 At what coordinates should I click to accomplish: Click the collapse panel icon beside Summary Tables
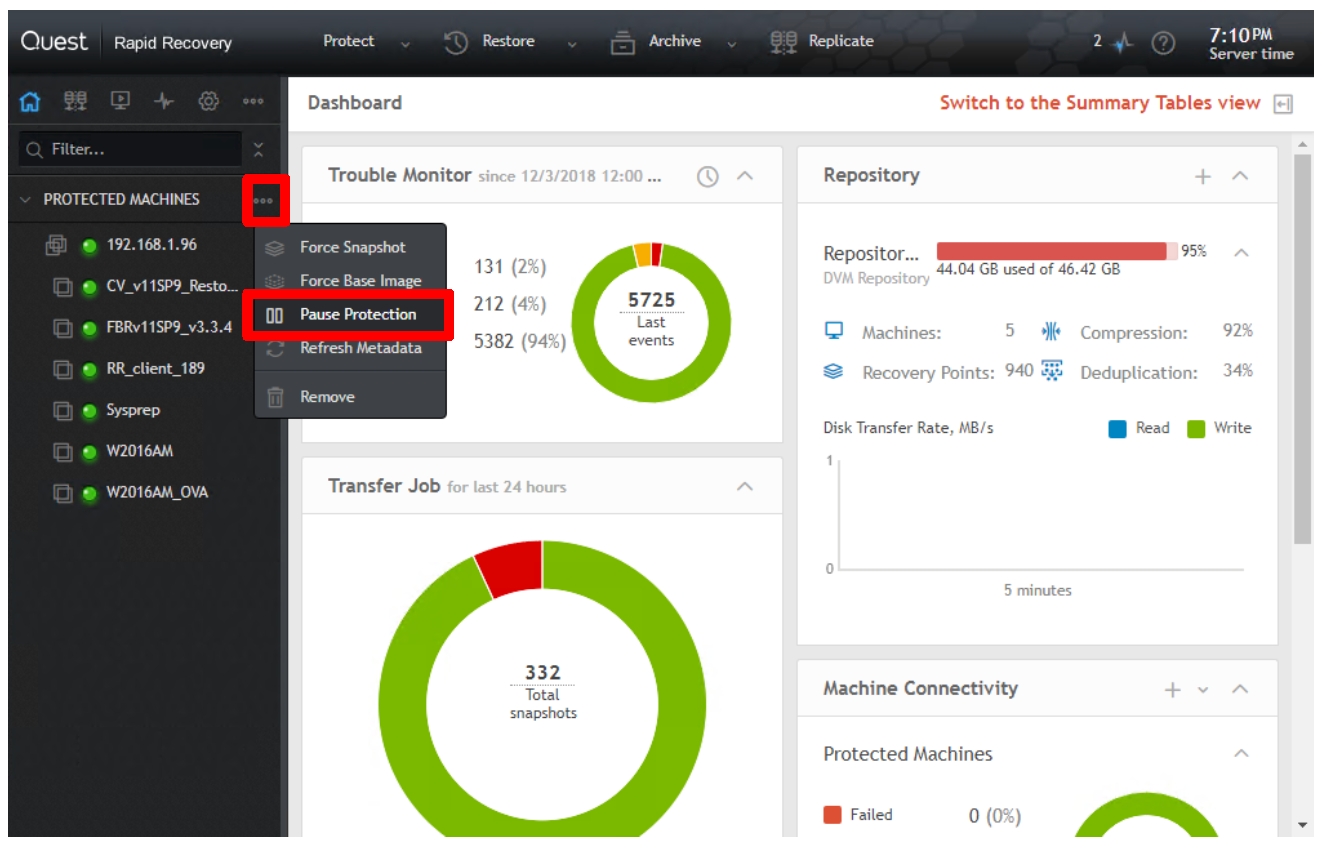point(1284,104)
